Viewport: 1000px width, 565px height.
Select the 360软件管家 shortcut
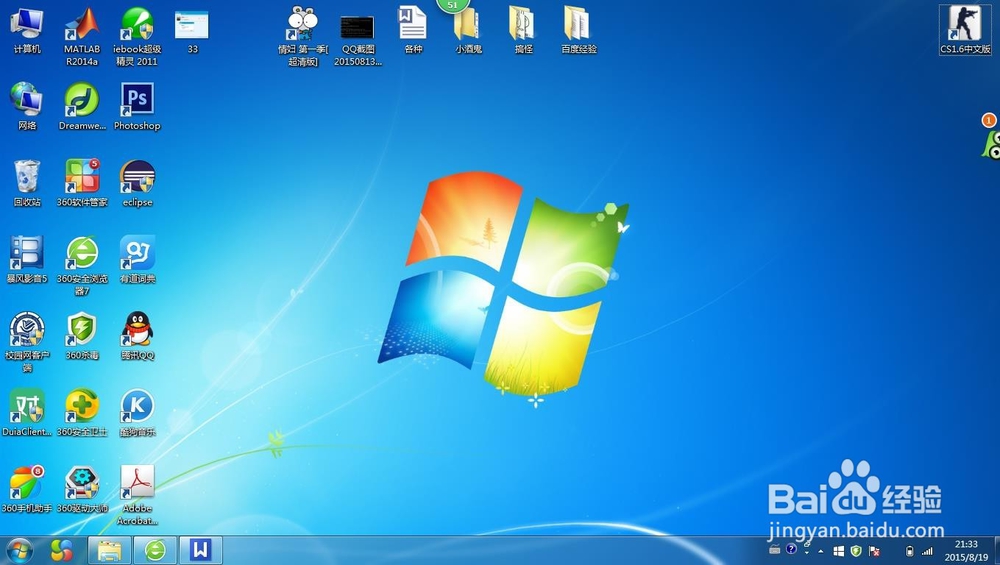[82, 184]
